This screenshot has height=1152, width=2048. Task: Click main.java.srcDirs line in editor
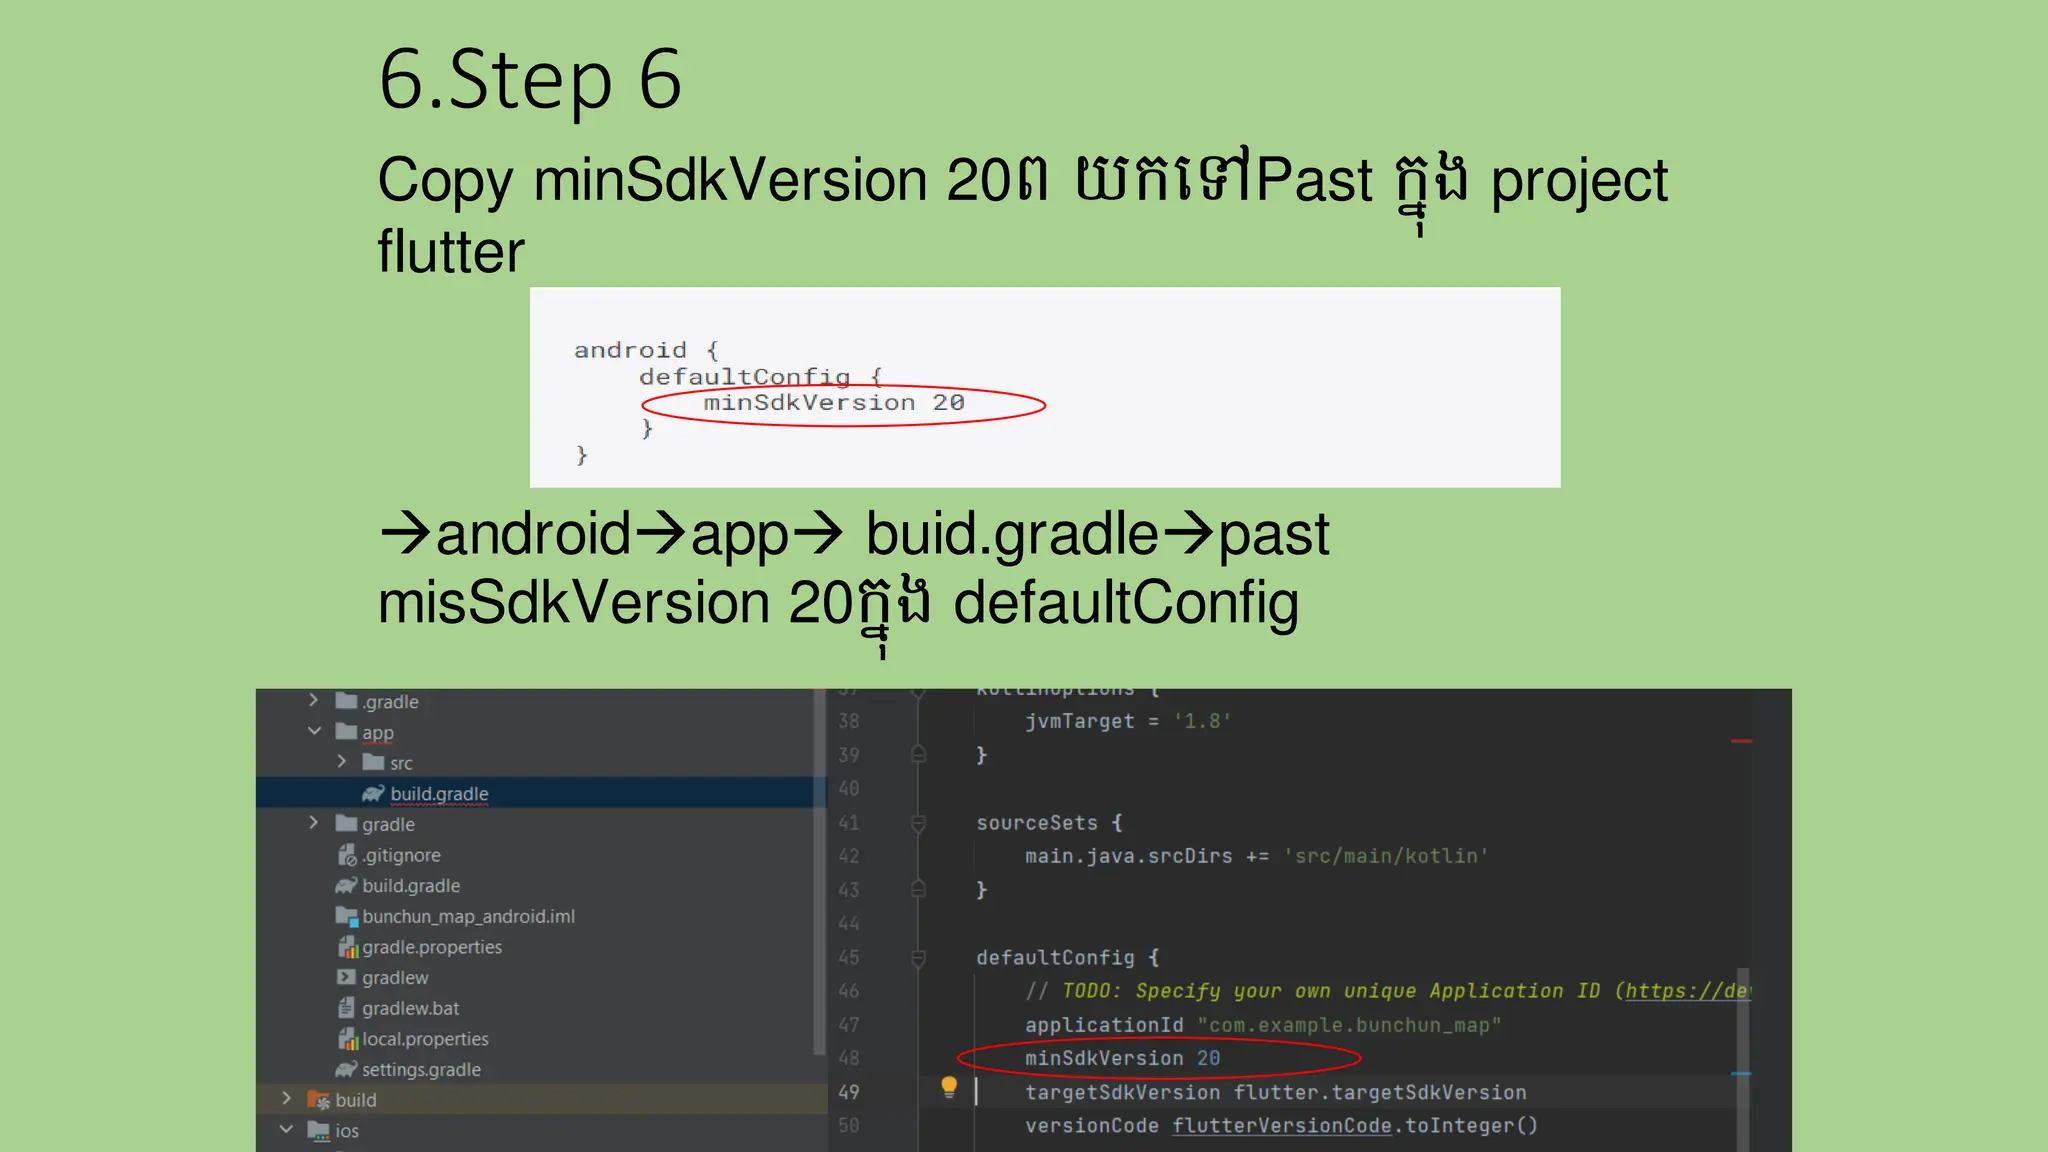tap(1257, 856)
